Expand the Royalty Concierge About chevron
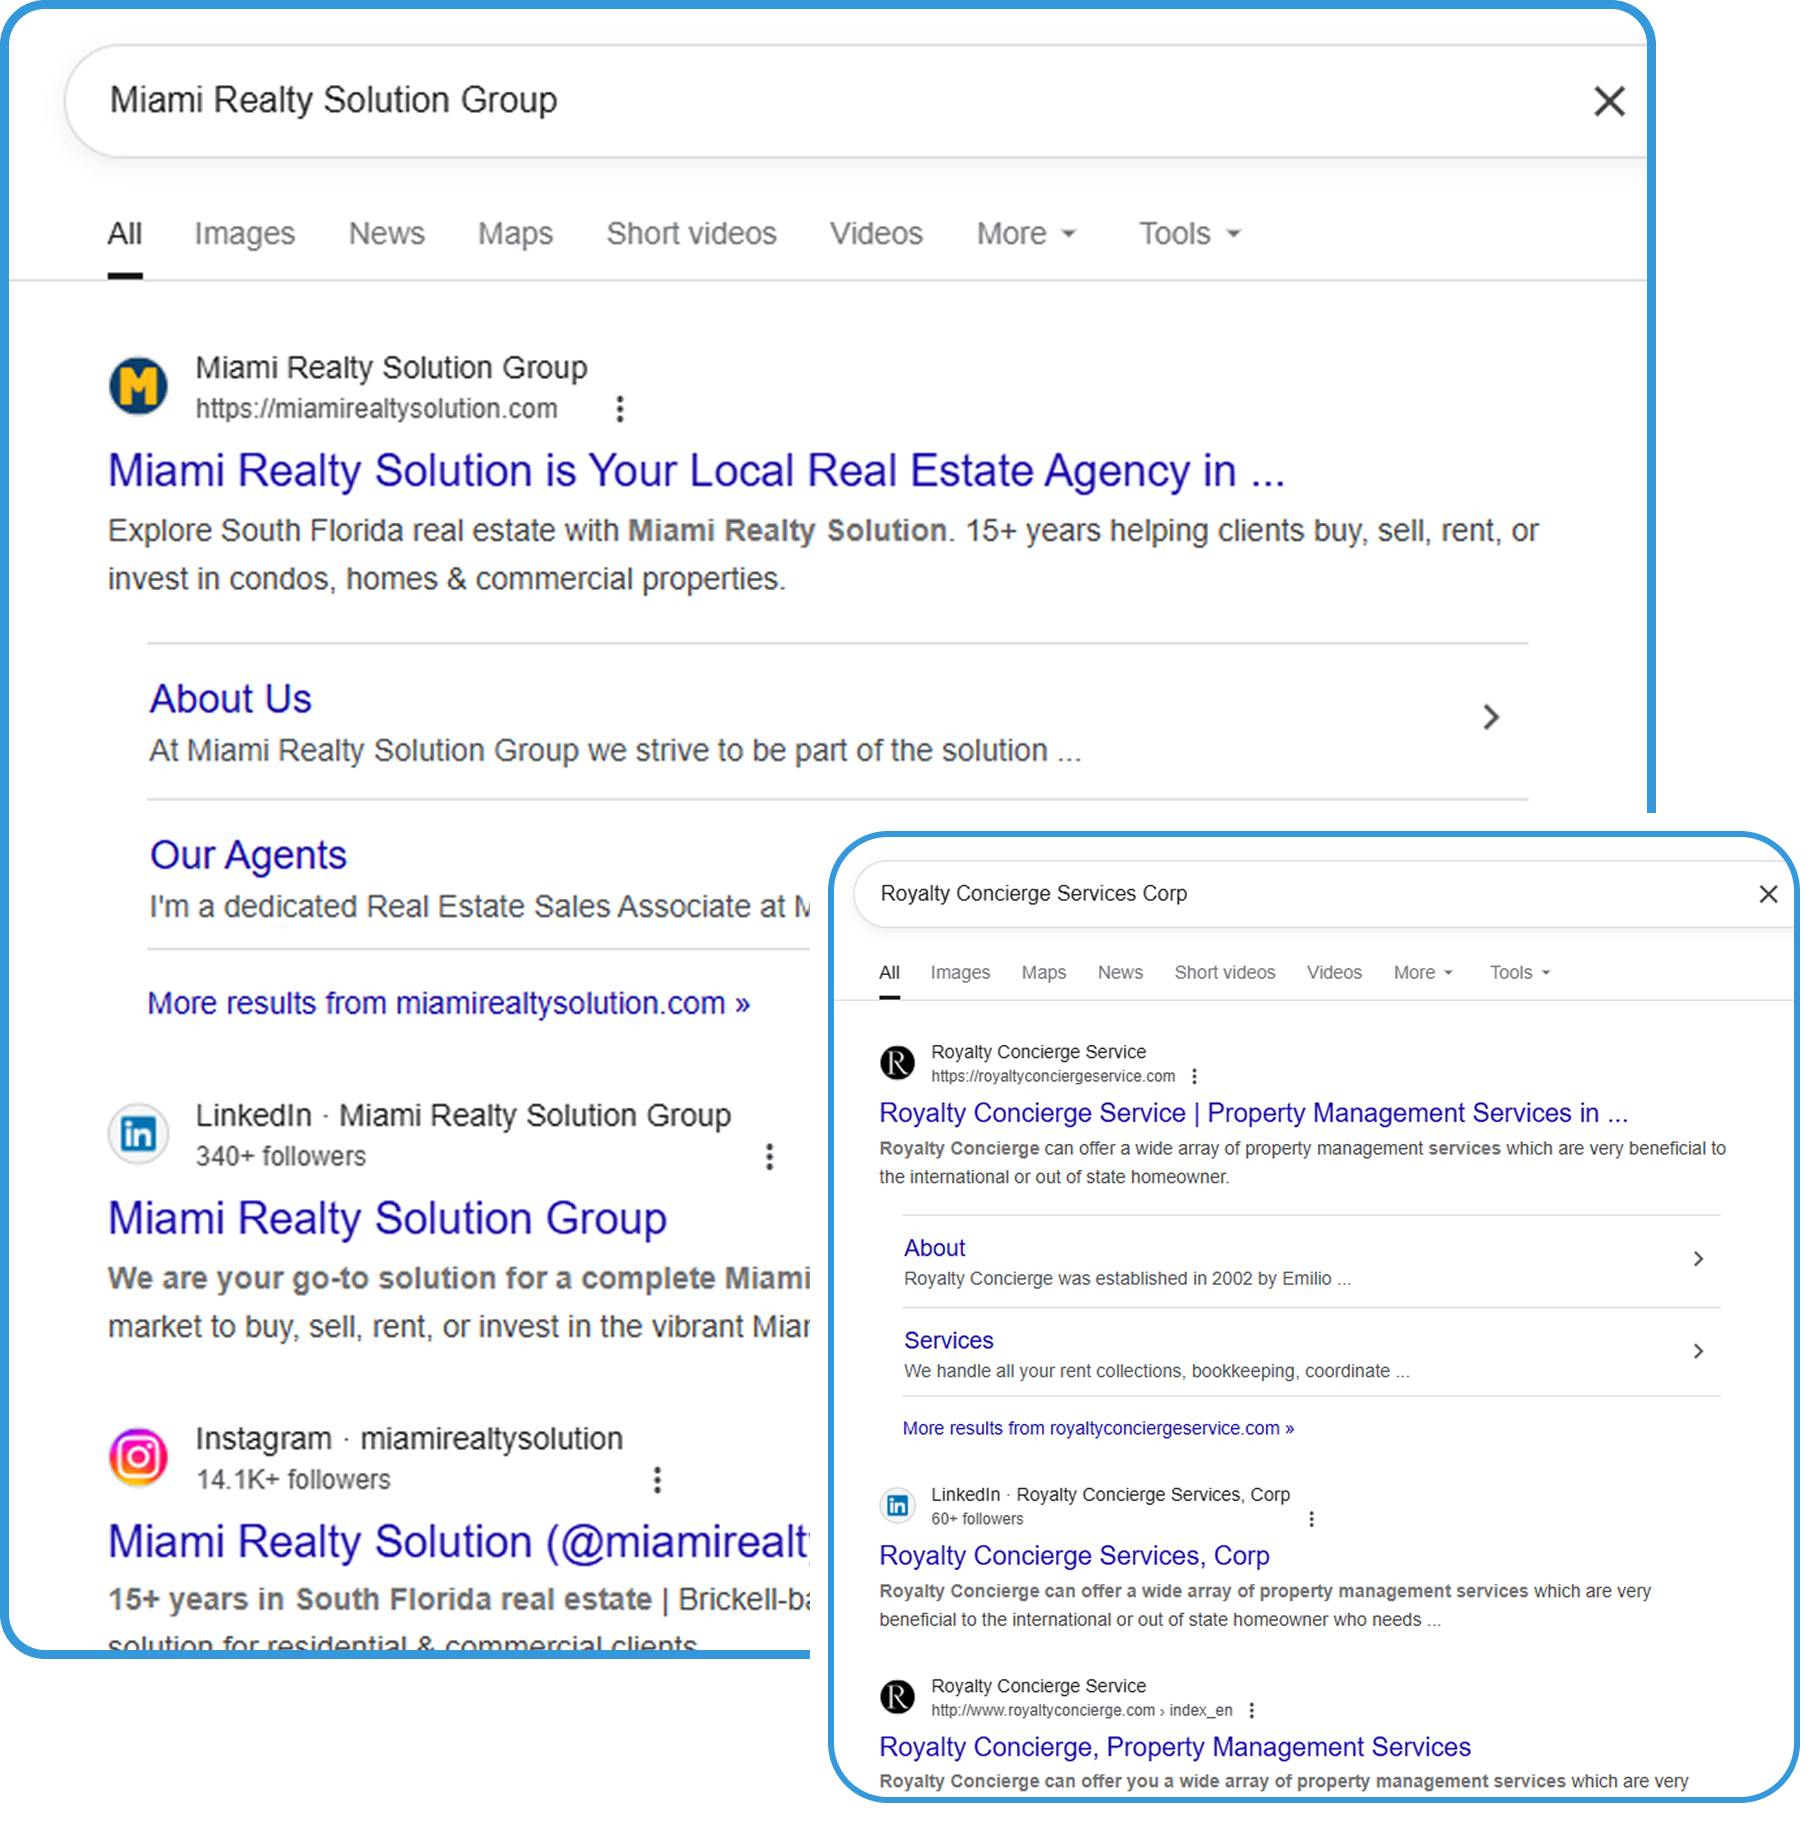The height and width of the screenshot is (1821, 1818). 1698,1259
